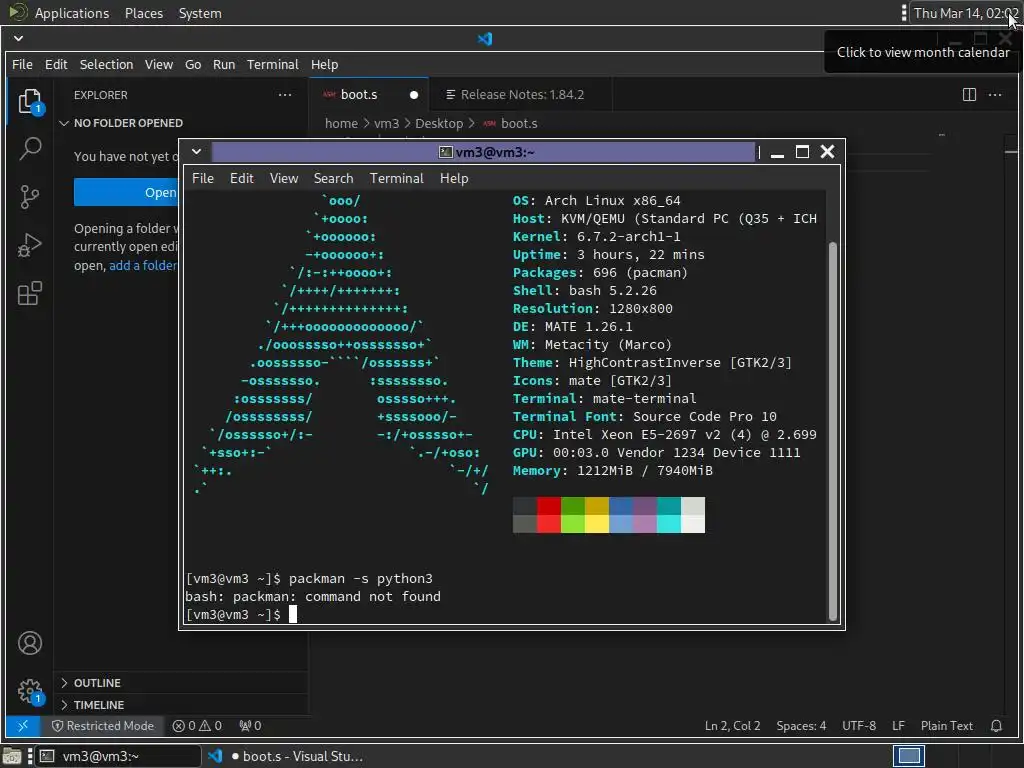Screen dimensions: 1024x768
Task: Click errors and warnings counter in status bar
Action: 197,726
